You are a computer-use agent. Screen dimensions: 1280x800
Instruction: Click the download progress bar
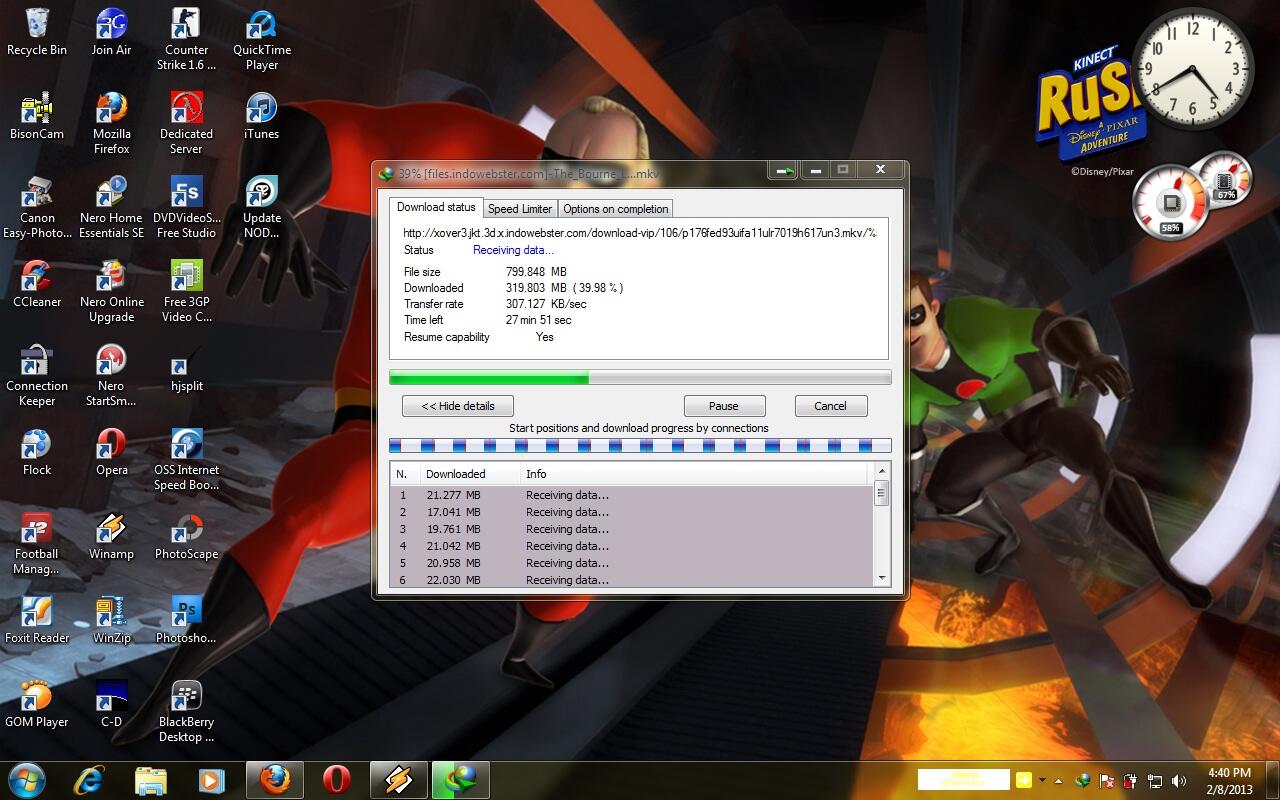tap(640, 377)
